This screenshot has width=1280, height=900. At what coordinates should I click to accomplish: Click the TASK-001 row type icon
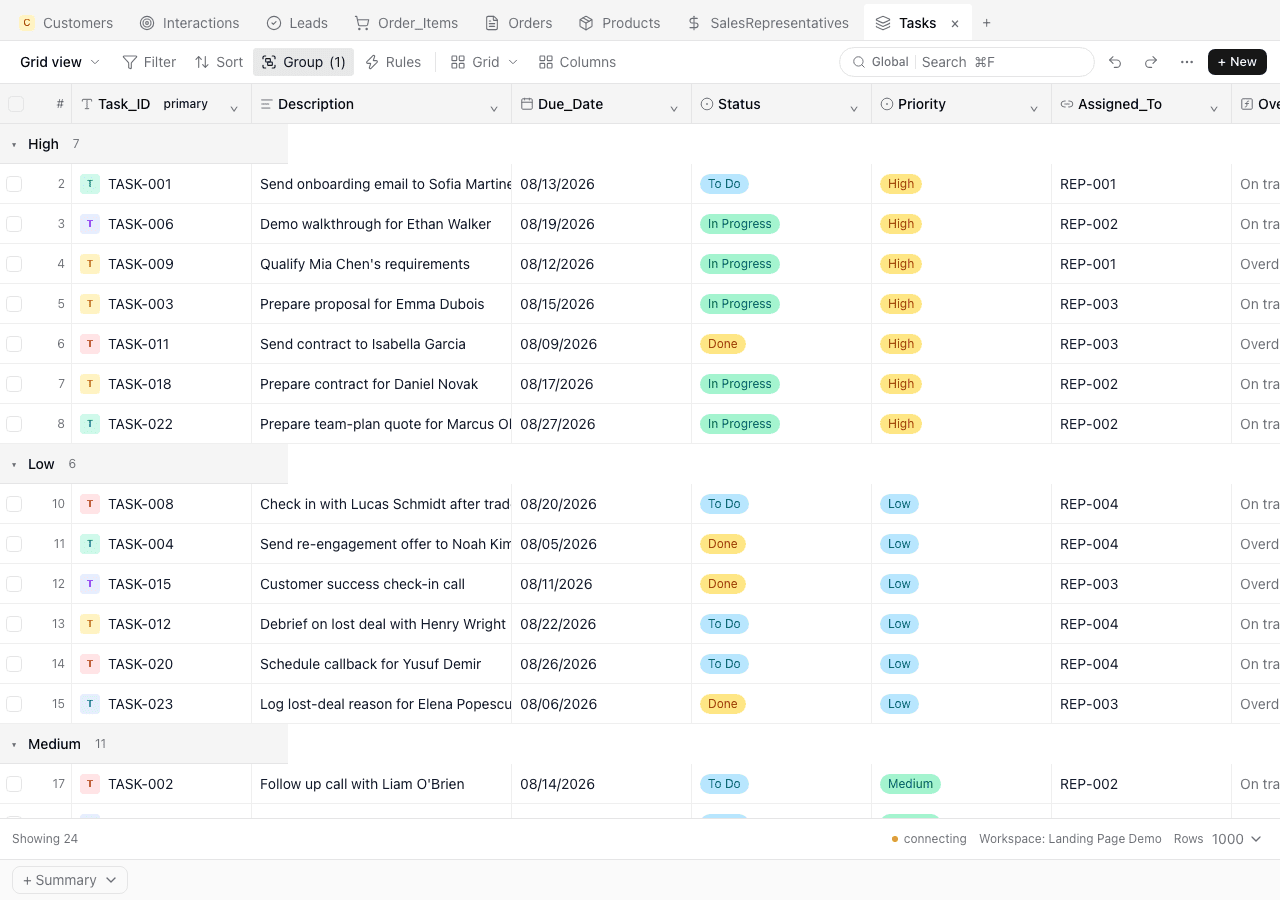[x=90, y=184]
